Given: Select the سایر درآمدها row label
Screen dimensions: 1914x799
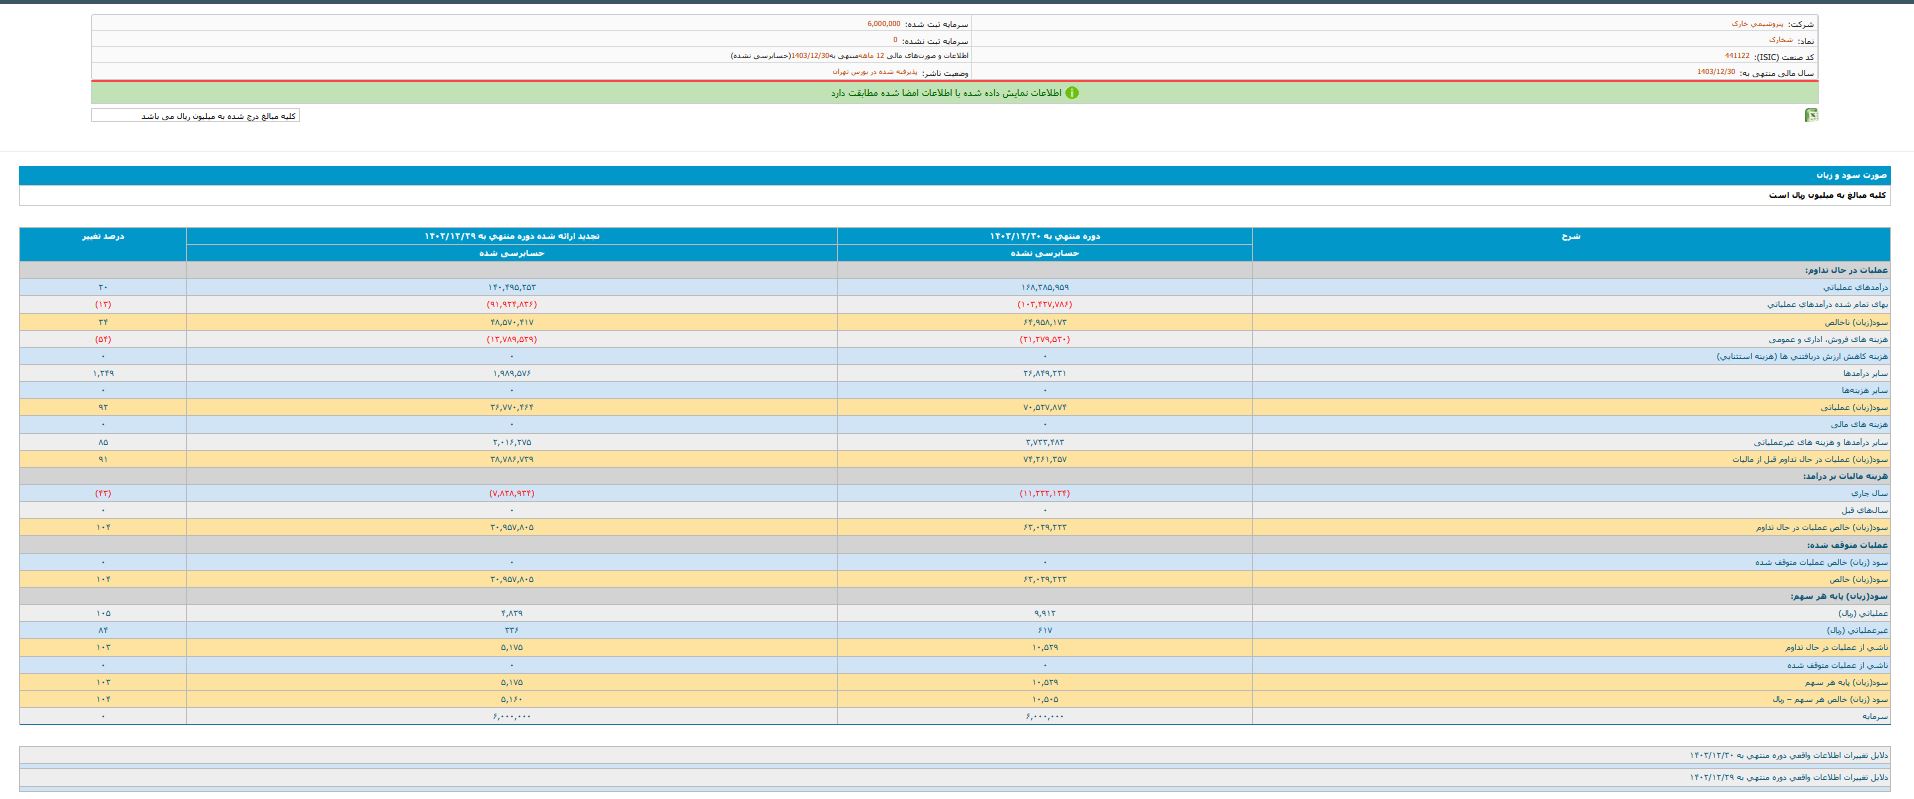Looking at the screenshot, I should click(x=1865, y=373).
